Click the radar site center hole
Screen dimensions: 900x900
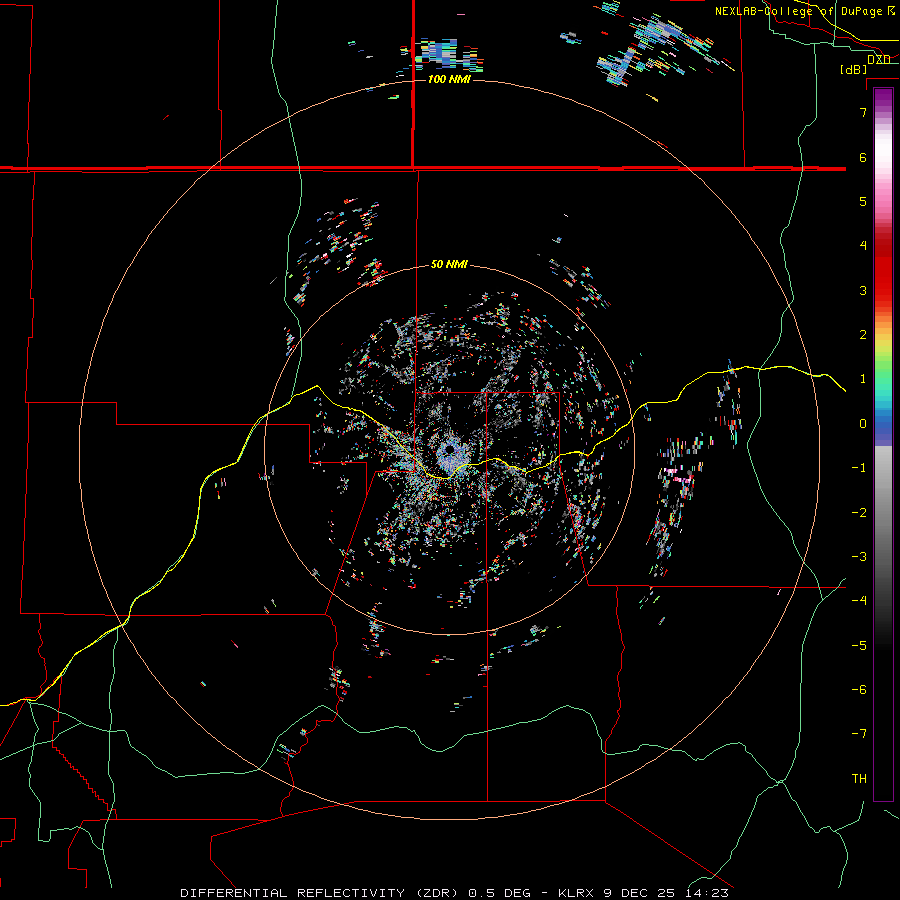[x=449, y=449]
